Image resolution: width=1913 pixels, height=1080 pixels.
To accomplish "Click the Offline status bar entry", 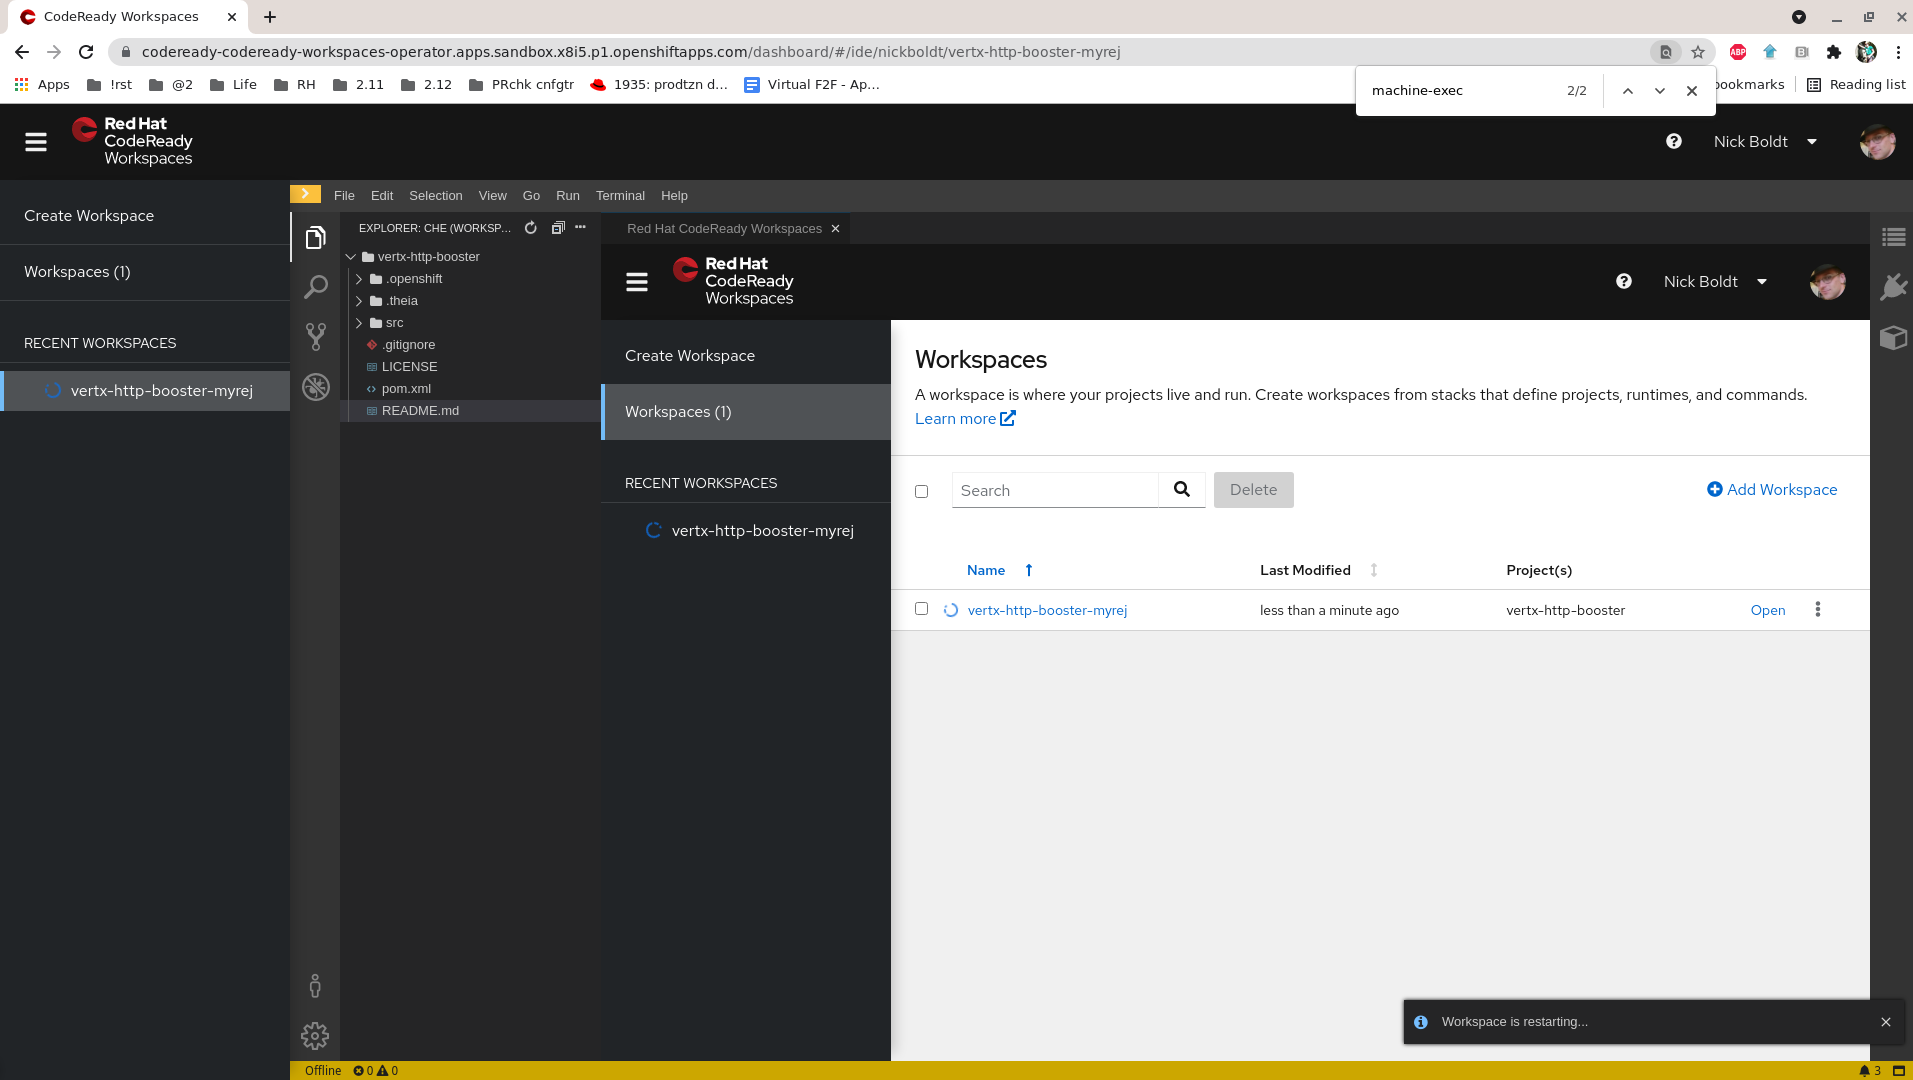I will (x=322, y=1071).
